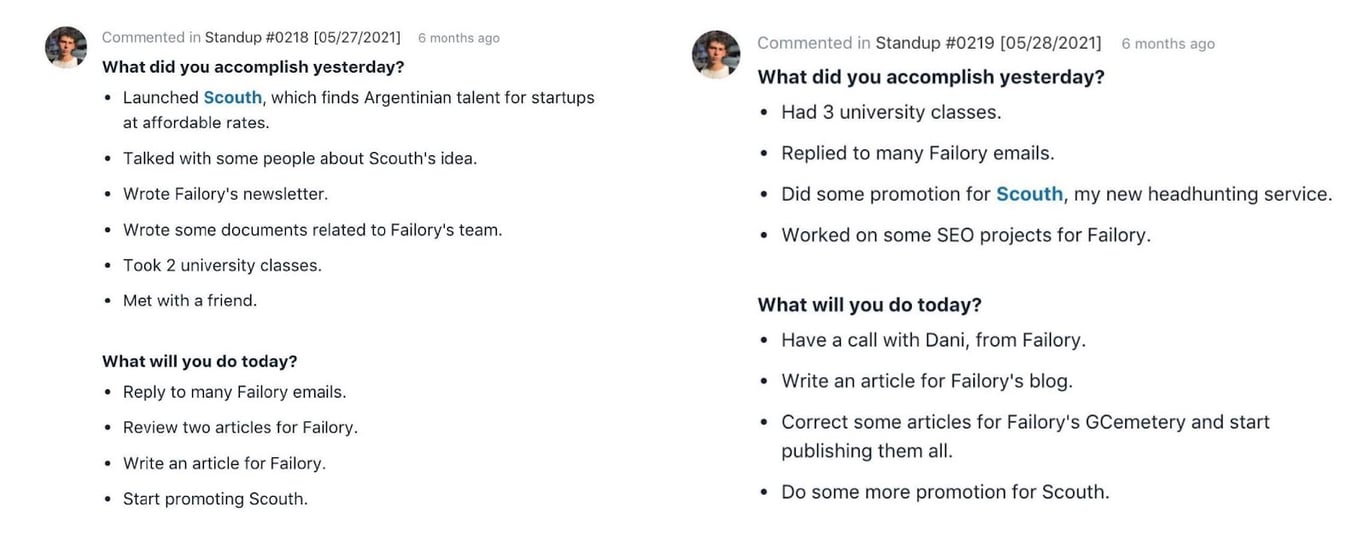Click the avatar beside the Standup #0218 comment
This screenshot has height=547, width=1366.
point(66,47)
